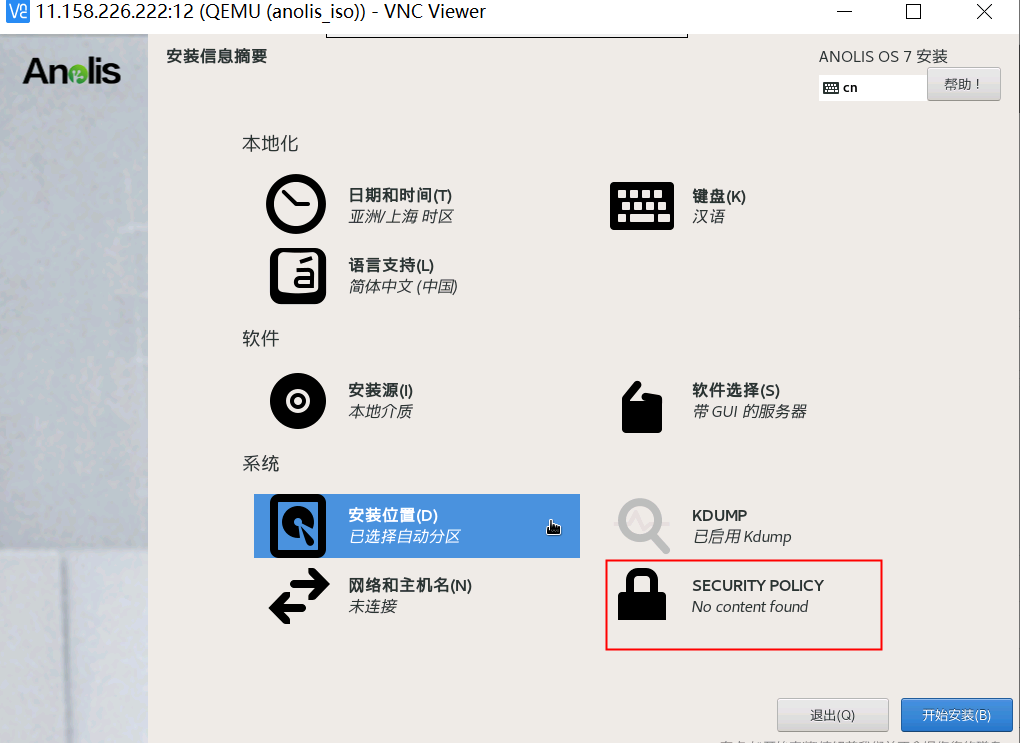Open 网络和主机名(N) settings label

(410, 585)
